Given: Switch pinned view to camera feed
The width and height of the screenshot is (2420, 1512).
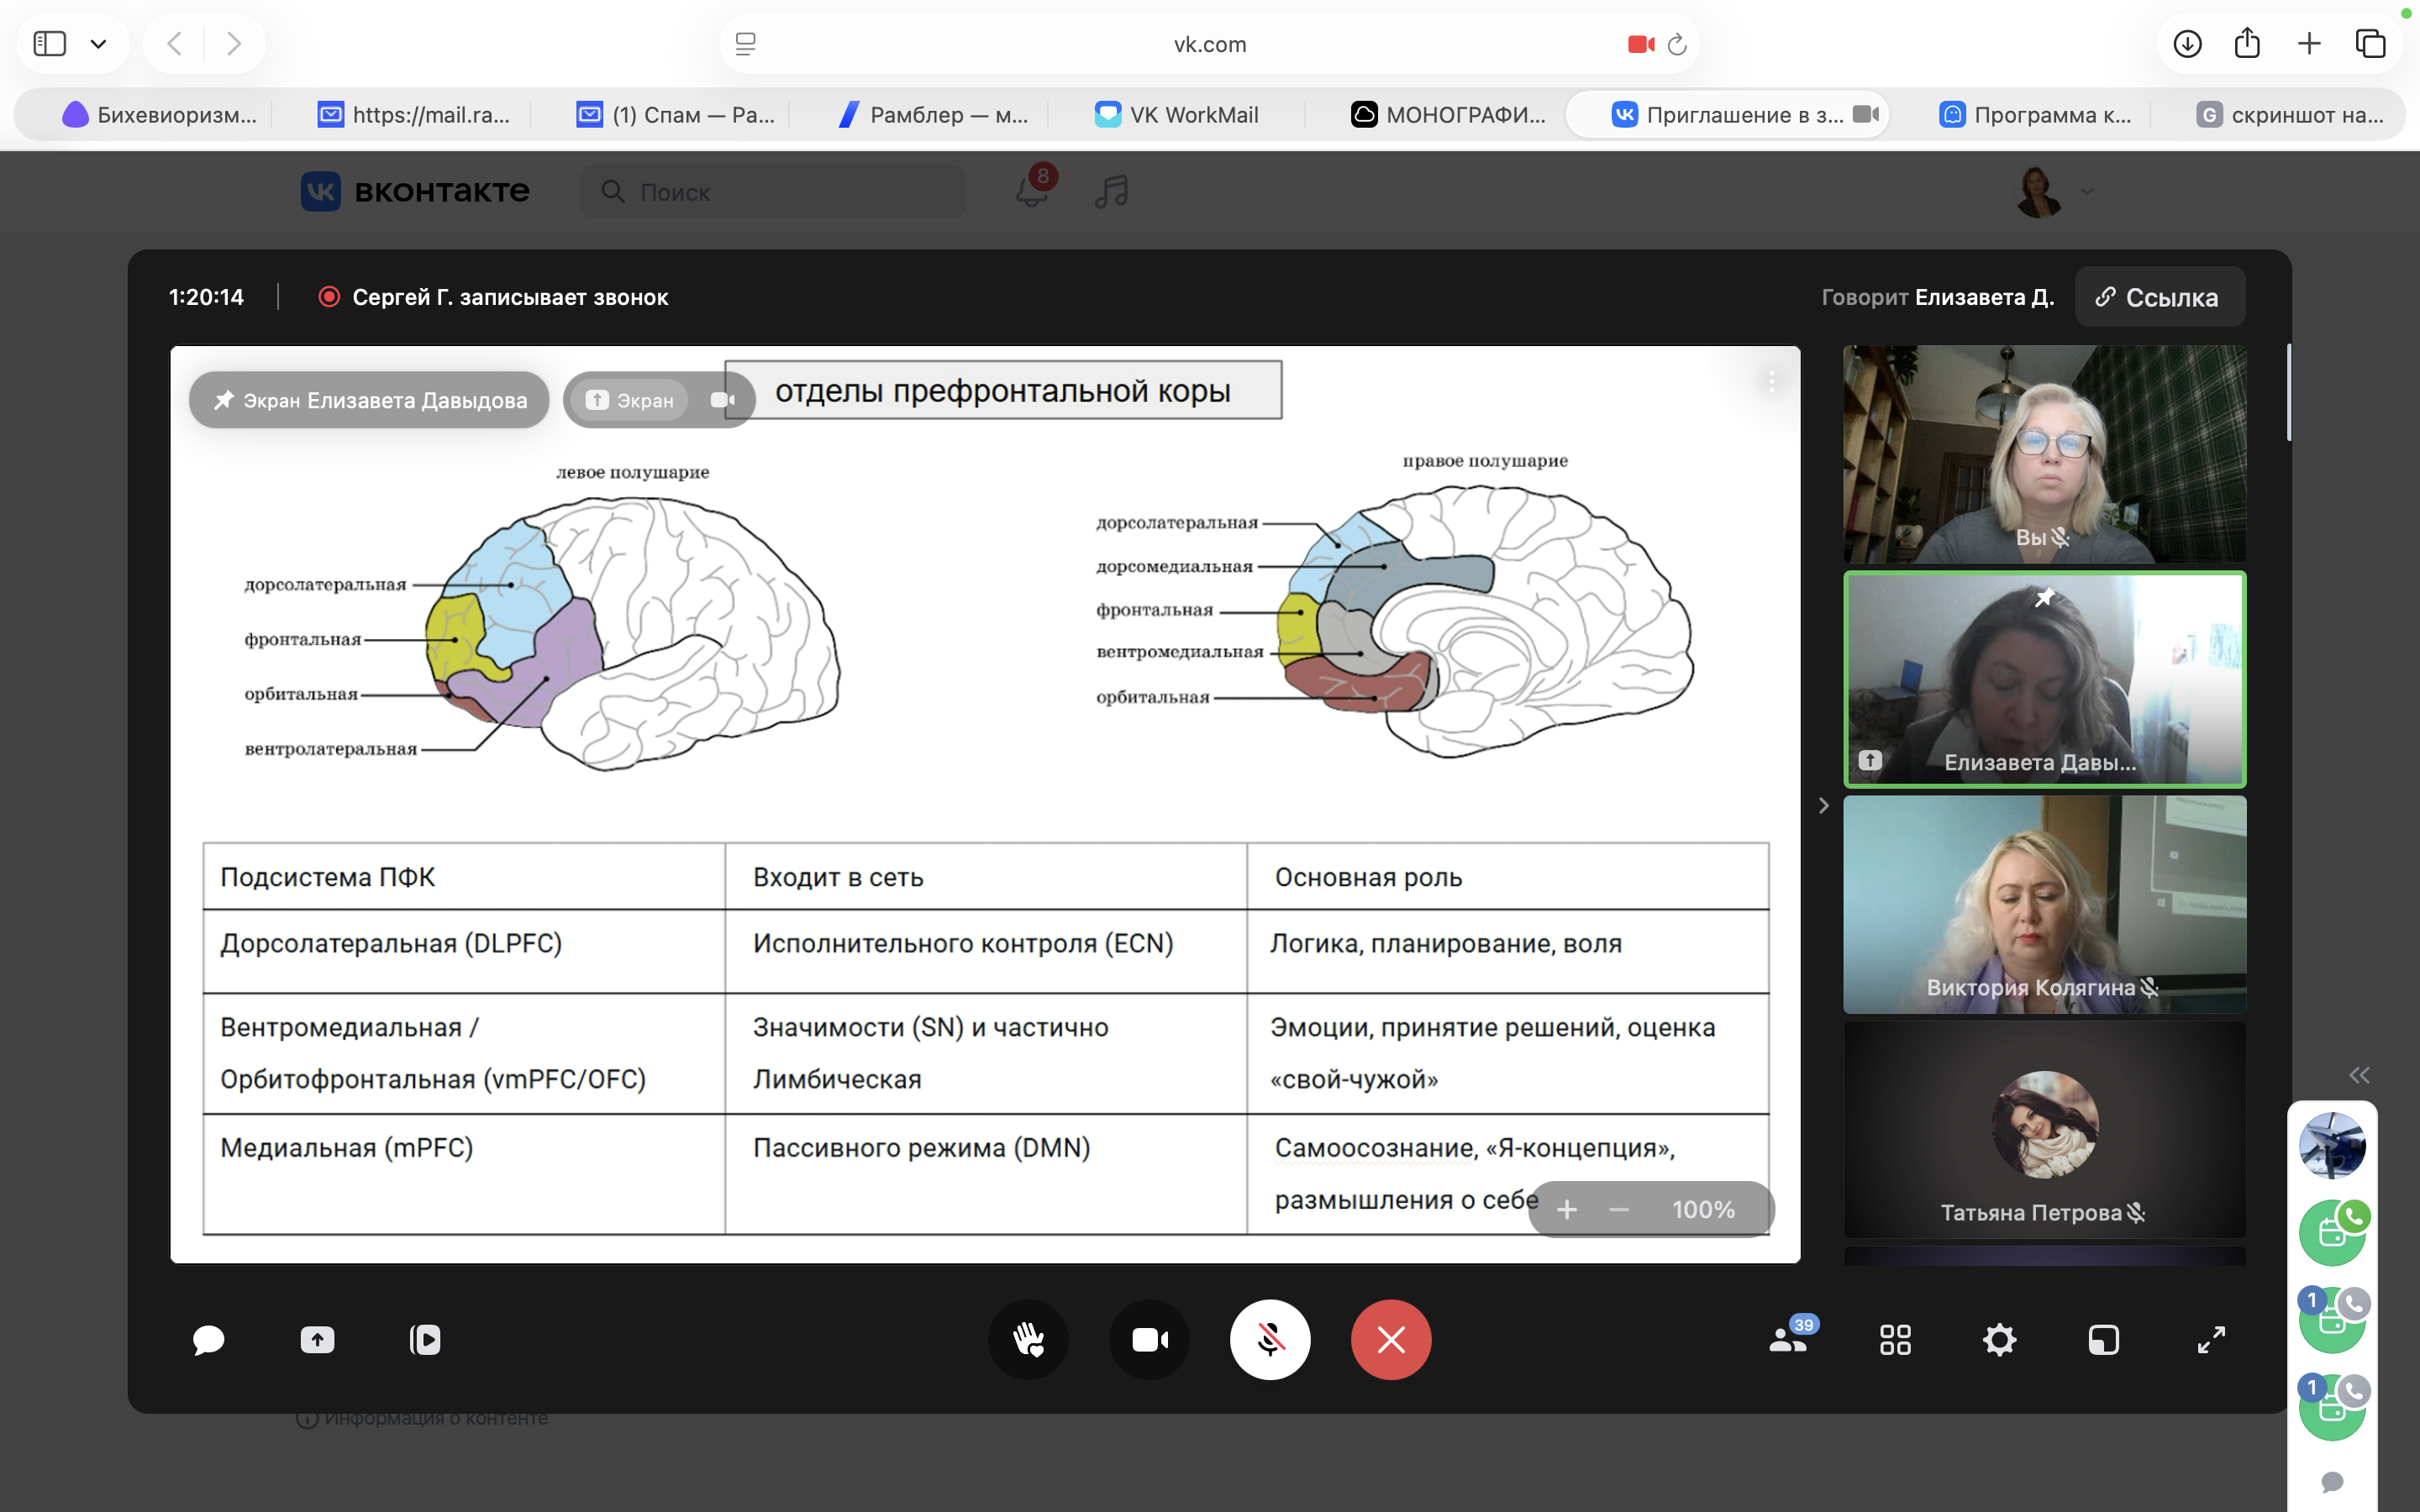Looking at the screenshot, I should point(722,400).
